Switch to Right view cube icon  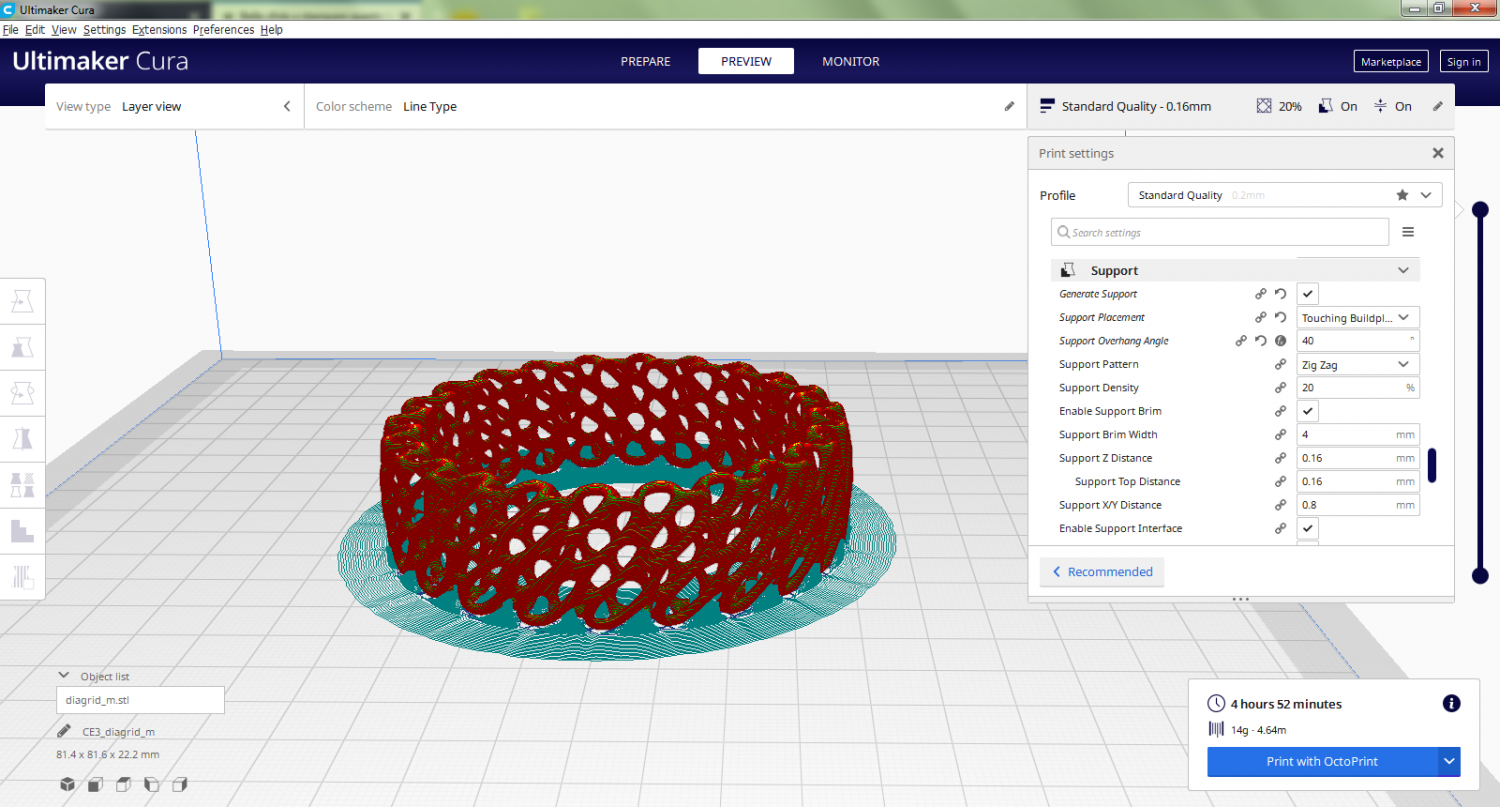[x=180, y=784]
